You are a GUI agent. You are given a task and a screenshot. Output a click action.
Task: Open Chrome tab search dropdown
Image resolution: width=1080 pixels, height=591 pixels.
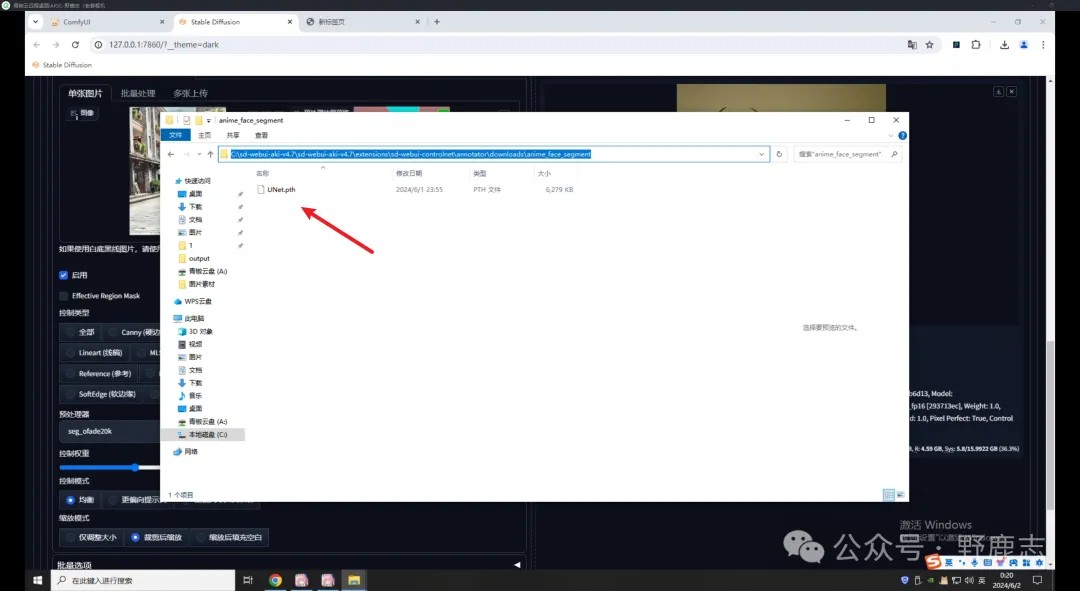point(35,22)
